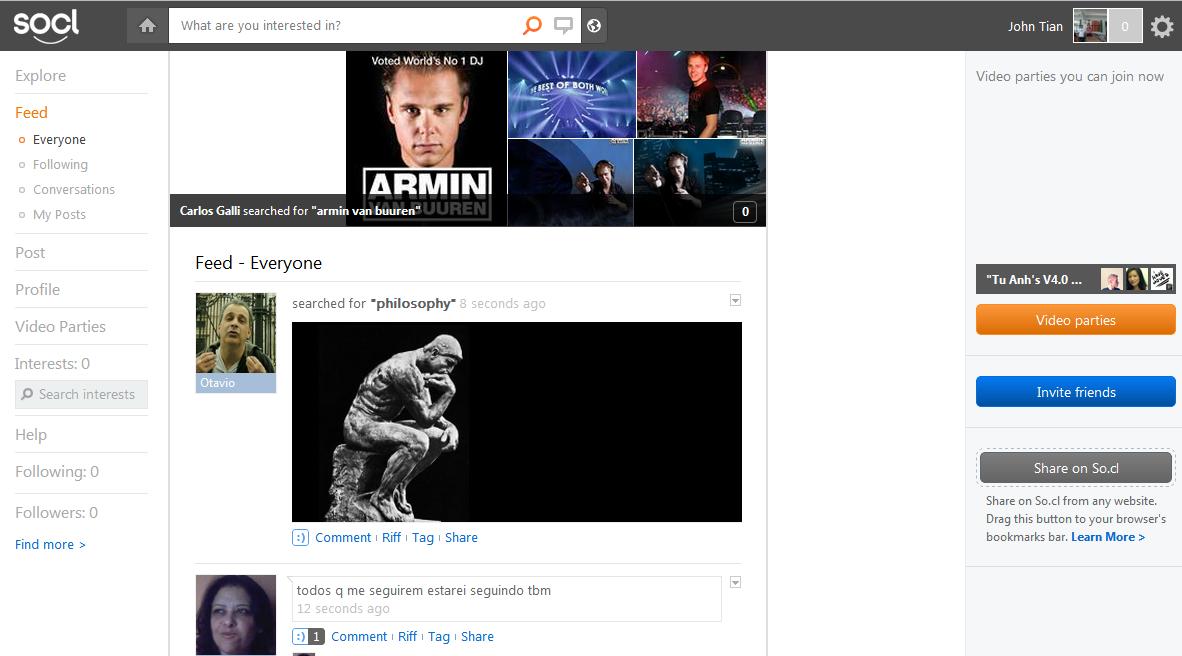Click the 'Feed - Everyone' heading
The image size is (1182, 656).
[x=259, y=262]
